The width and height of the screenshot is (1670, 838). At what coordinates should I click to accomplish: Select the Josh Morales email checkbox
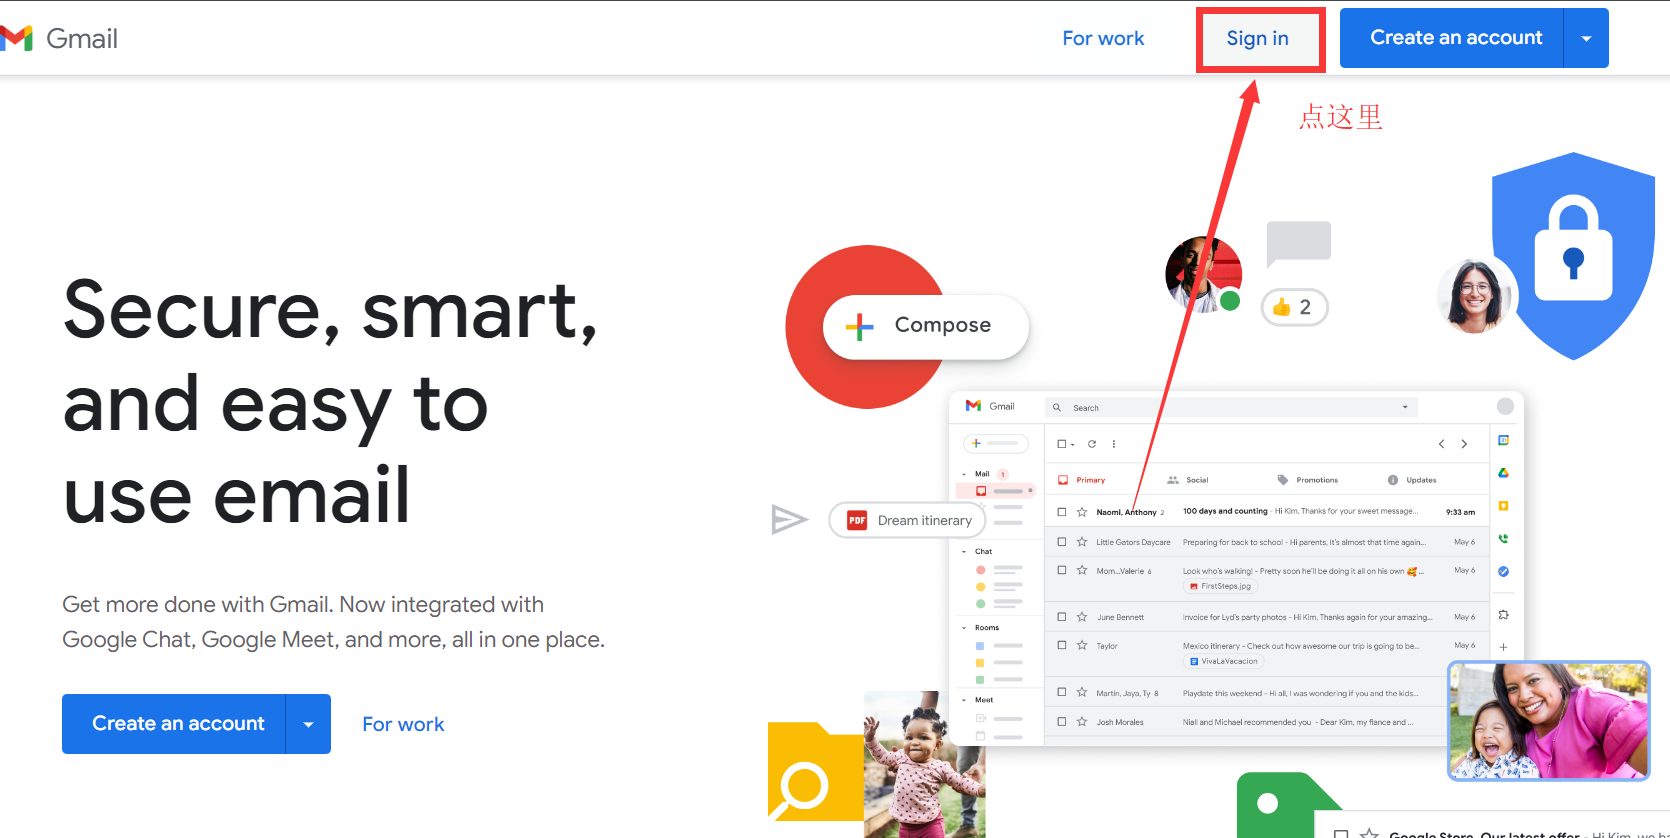1062,721
